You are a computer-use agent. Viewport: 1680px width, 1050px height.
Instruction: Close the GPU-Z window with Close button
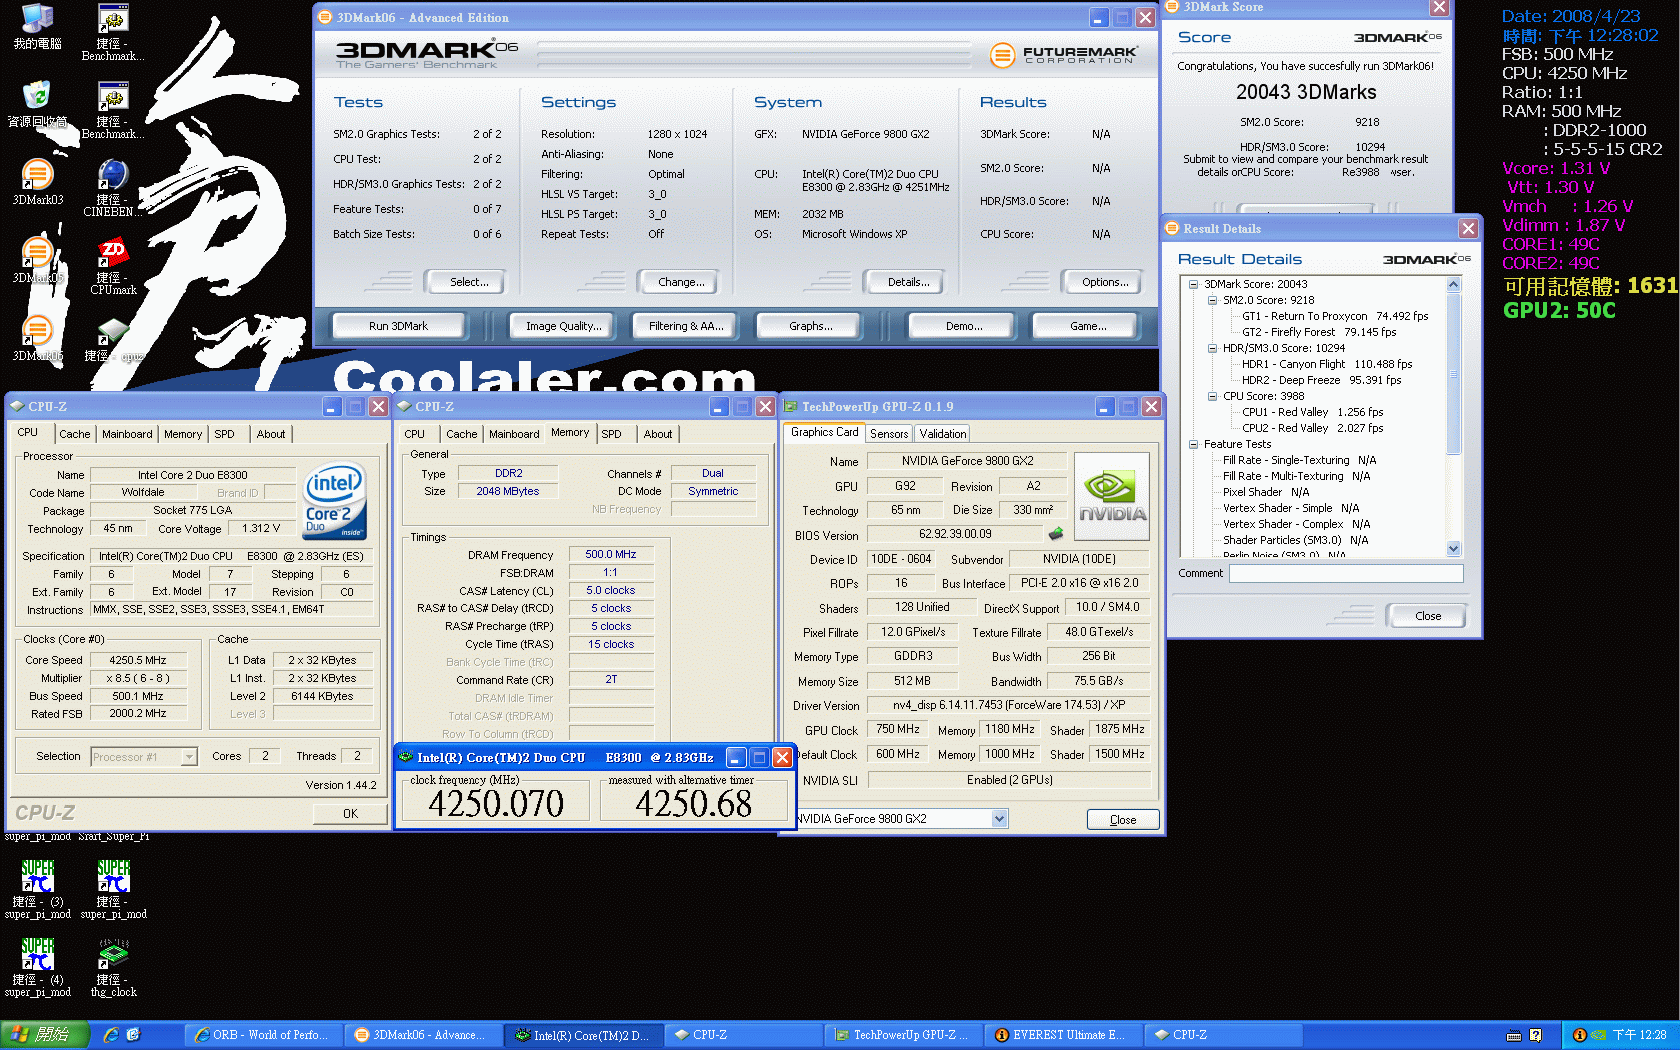tap(1123, 820)
